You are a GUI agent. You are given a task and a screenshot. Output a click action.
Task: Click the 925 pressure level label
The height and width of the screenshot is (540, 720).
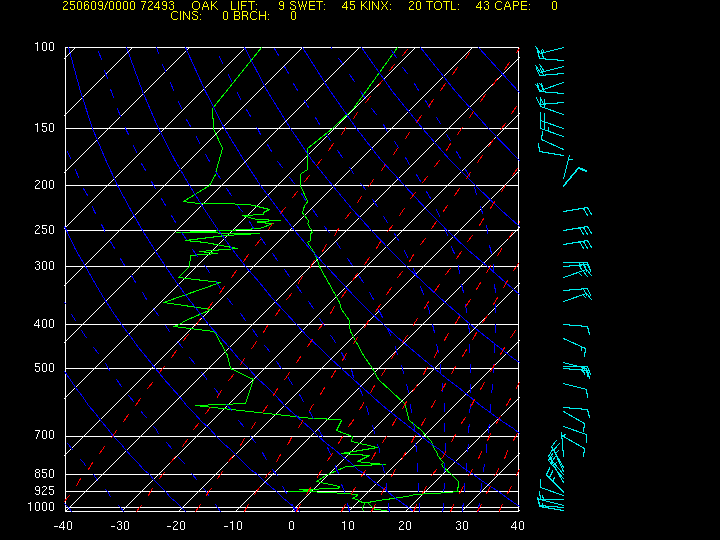click(x=45, y=491)
